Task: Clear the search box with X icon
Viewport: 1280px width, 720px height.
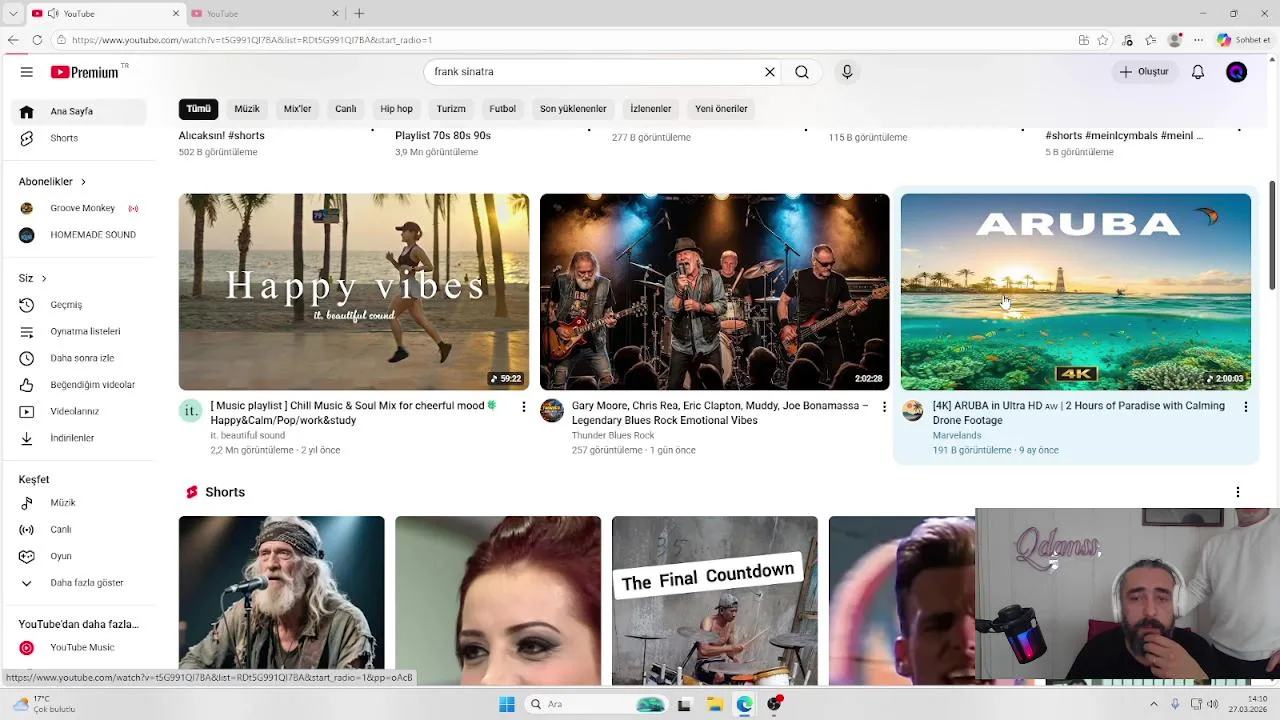Action: (x=770, y=72)
